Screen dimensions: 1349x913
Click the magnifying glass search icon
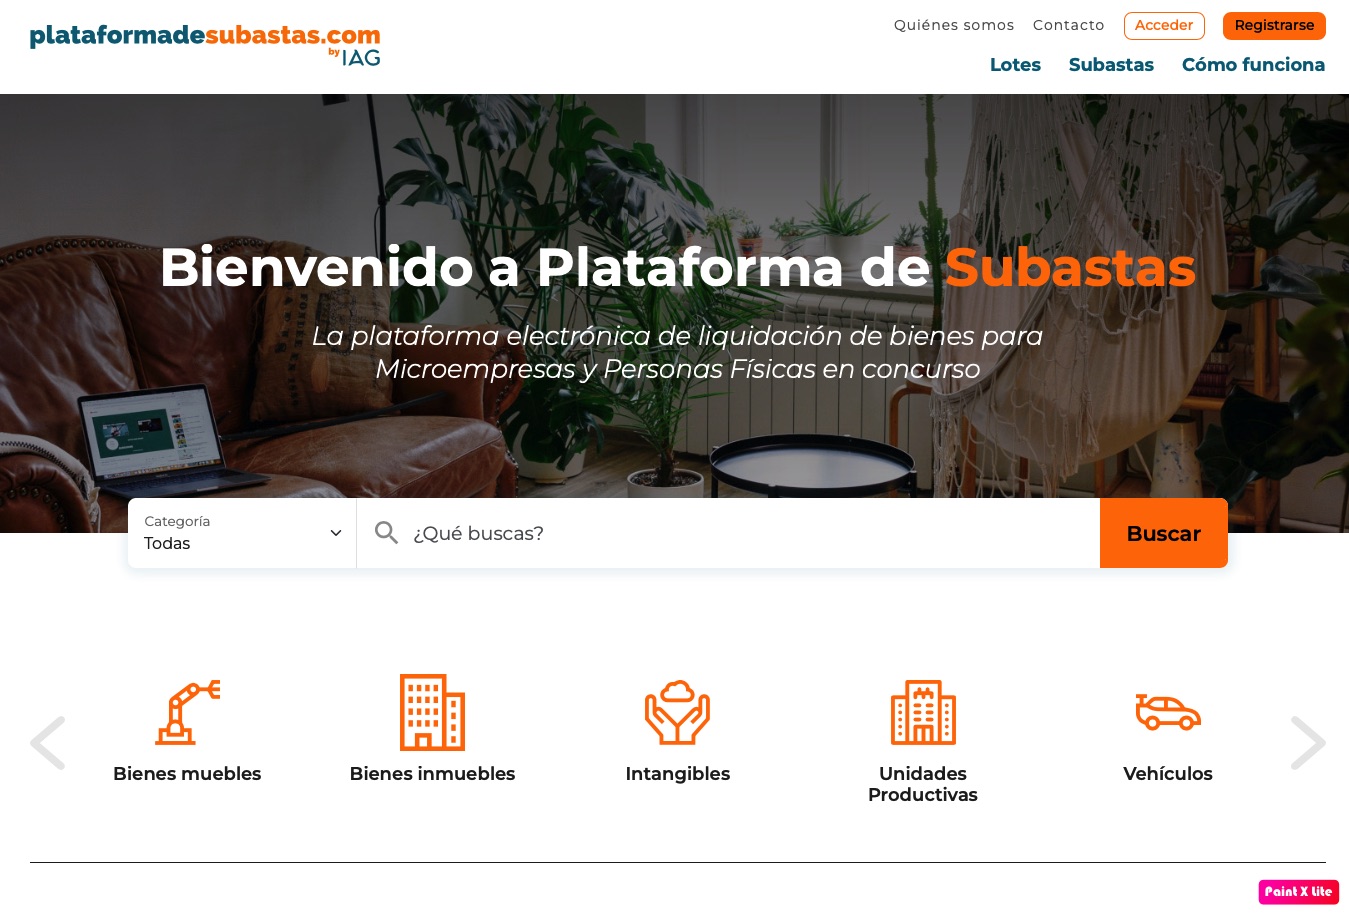coord(386,533)
